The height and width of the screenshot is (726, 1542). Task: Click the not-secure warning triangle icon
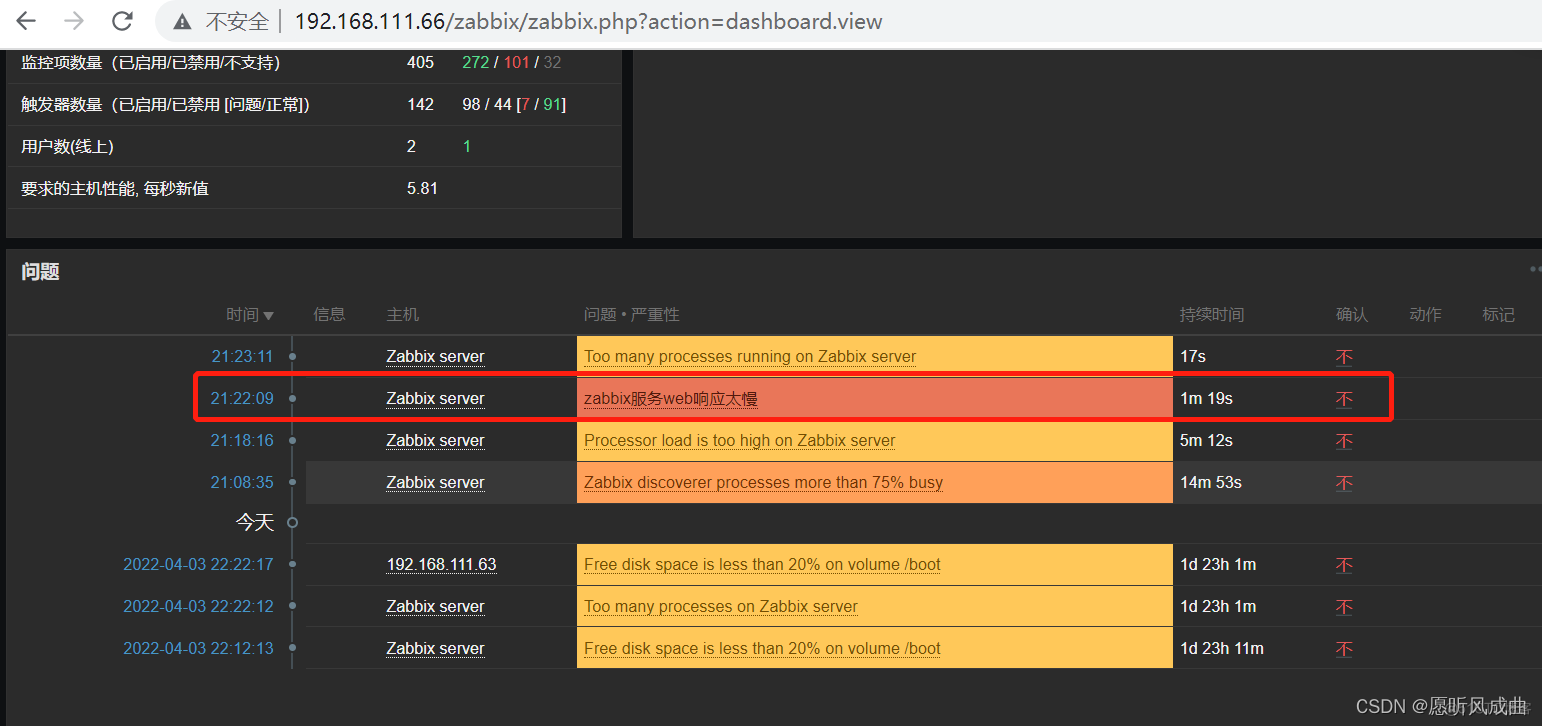(x=182, y=21)
